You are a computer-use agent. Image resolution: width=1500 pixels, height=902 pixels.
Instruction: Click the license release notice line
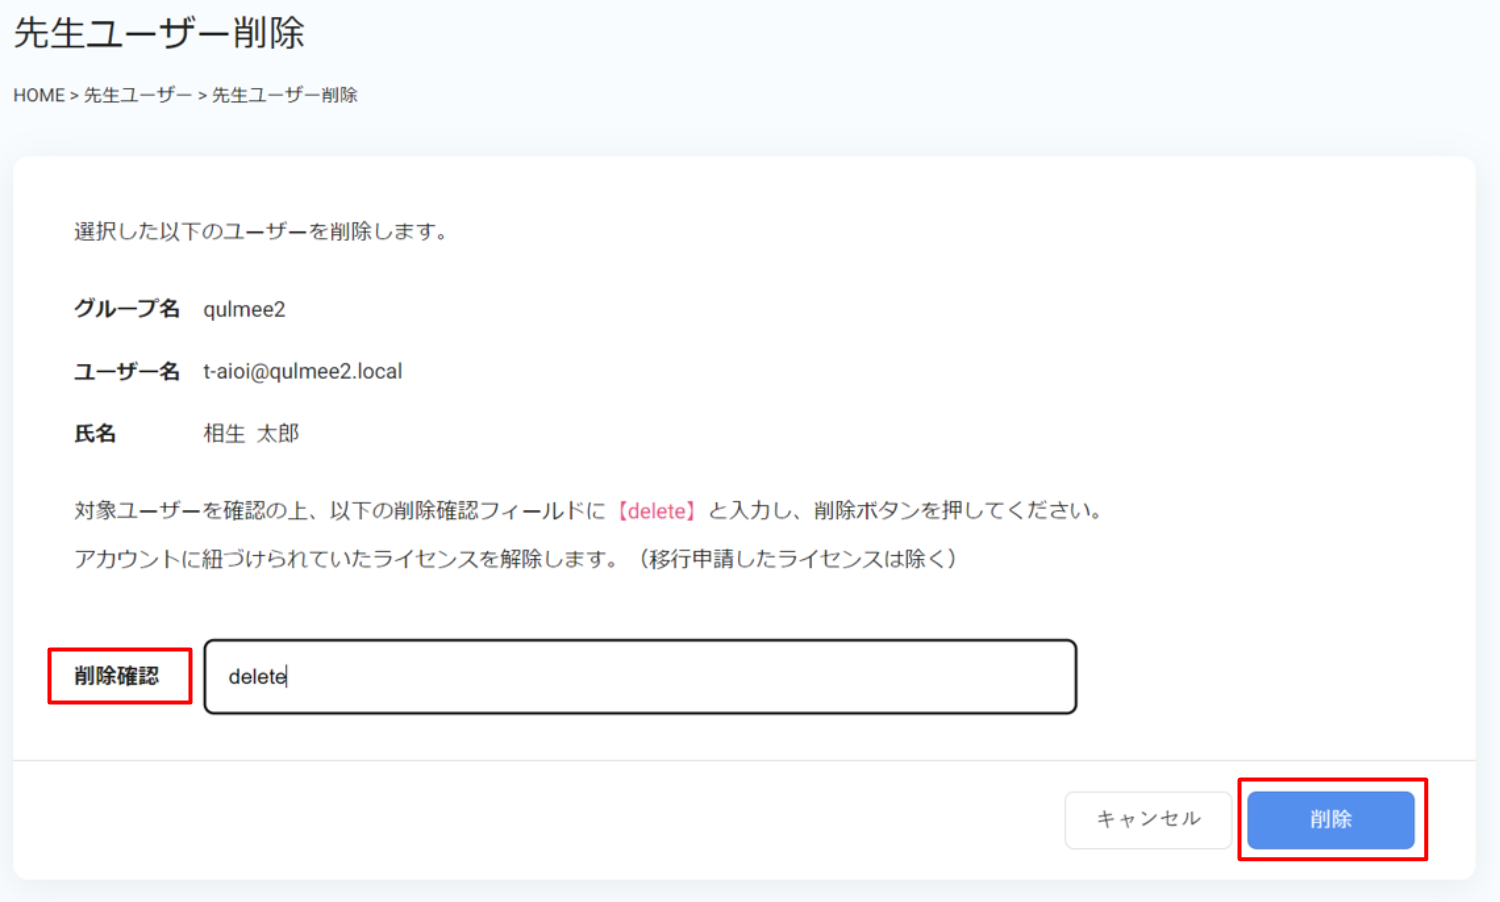516,559
